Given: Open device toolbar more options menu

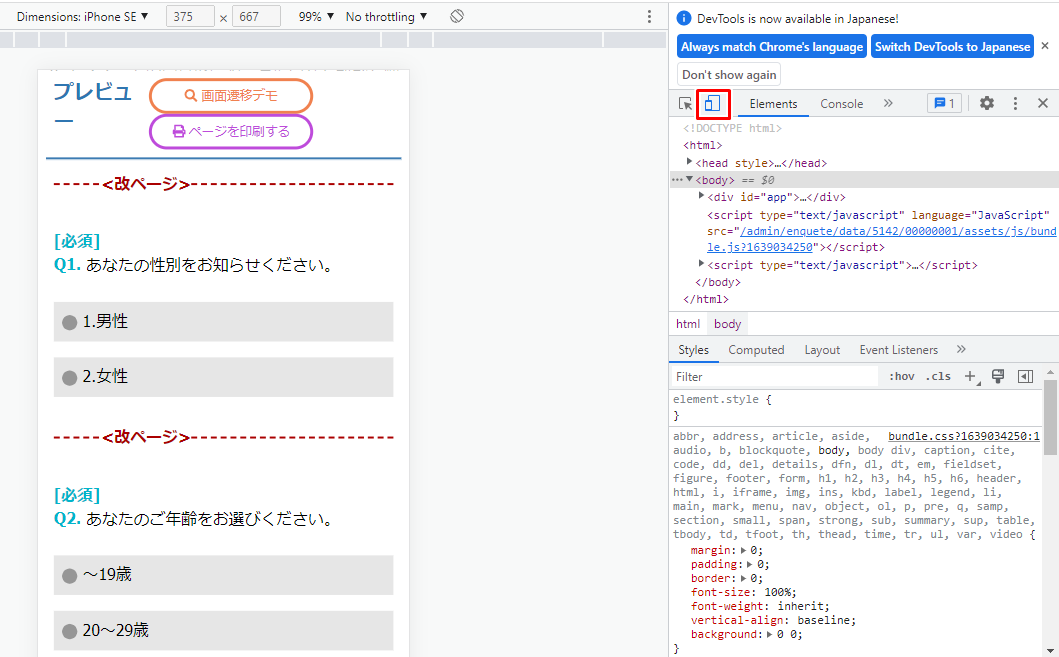Looking at the screenshot, I should [x=649, y=16].
